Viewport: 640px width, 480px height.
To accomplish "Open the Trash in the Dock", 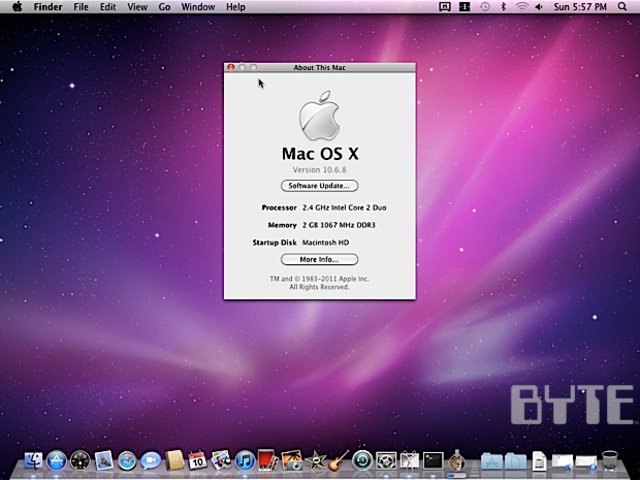I will click(610, 461).
